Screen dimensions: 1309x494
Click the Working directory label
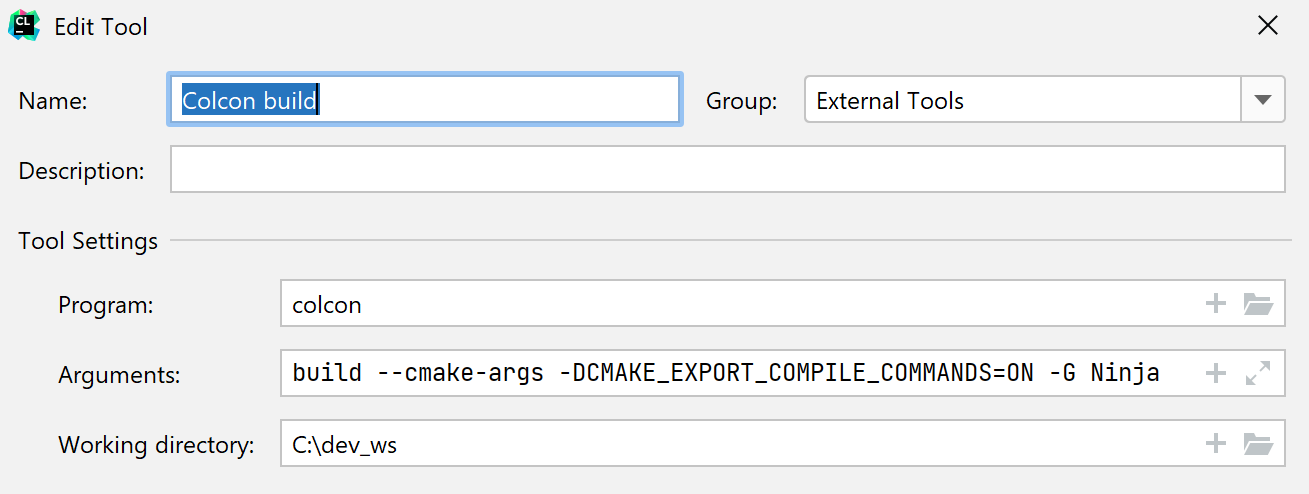coord(156,445)
